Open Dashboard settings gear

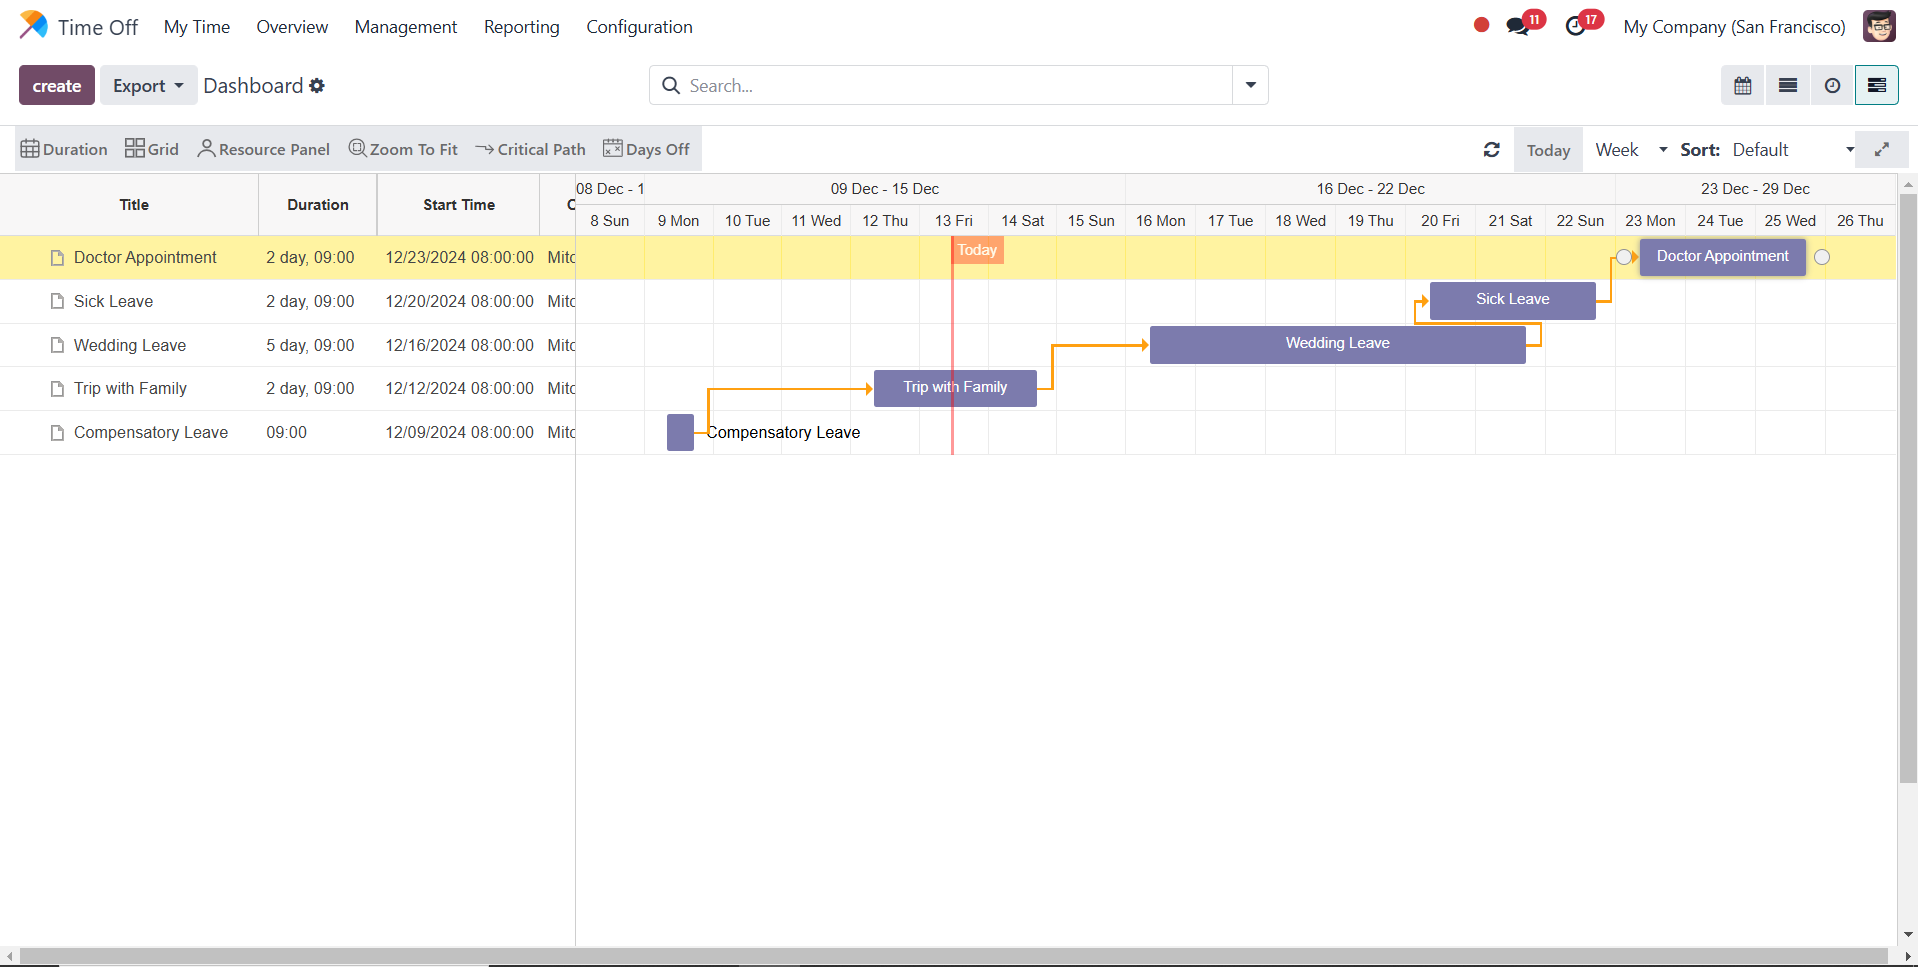click(317, 86)
